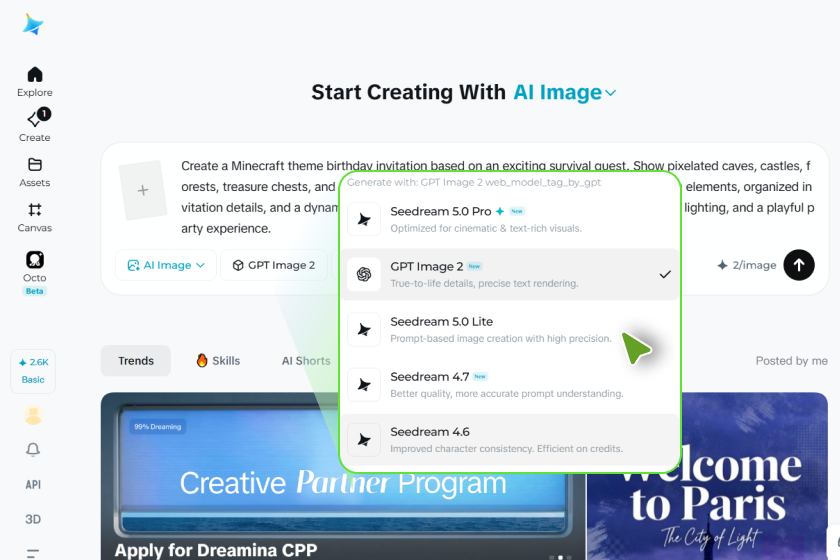Click the Seedream 5.0 Lite star icon
This screenshot has height=560, width=840.
(364, 330)
